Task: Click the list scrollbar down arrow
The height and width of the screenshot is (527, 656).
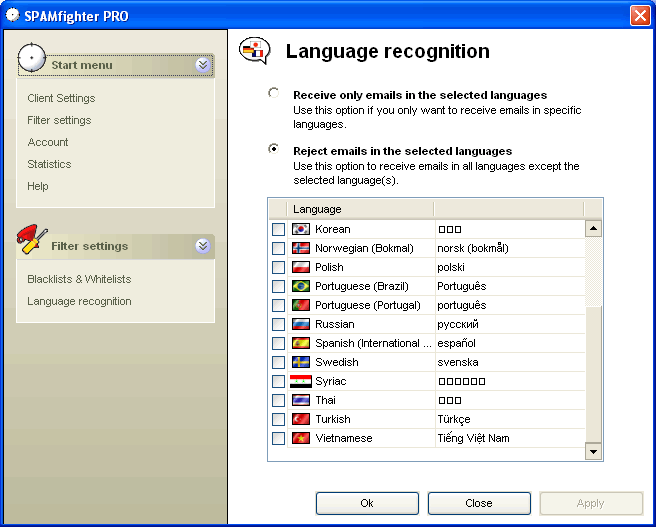Action: 593,452
